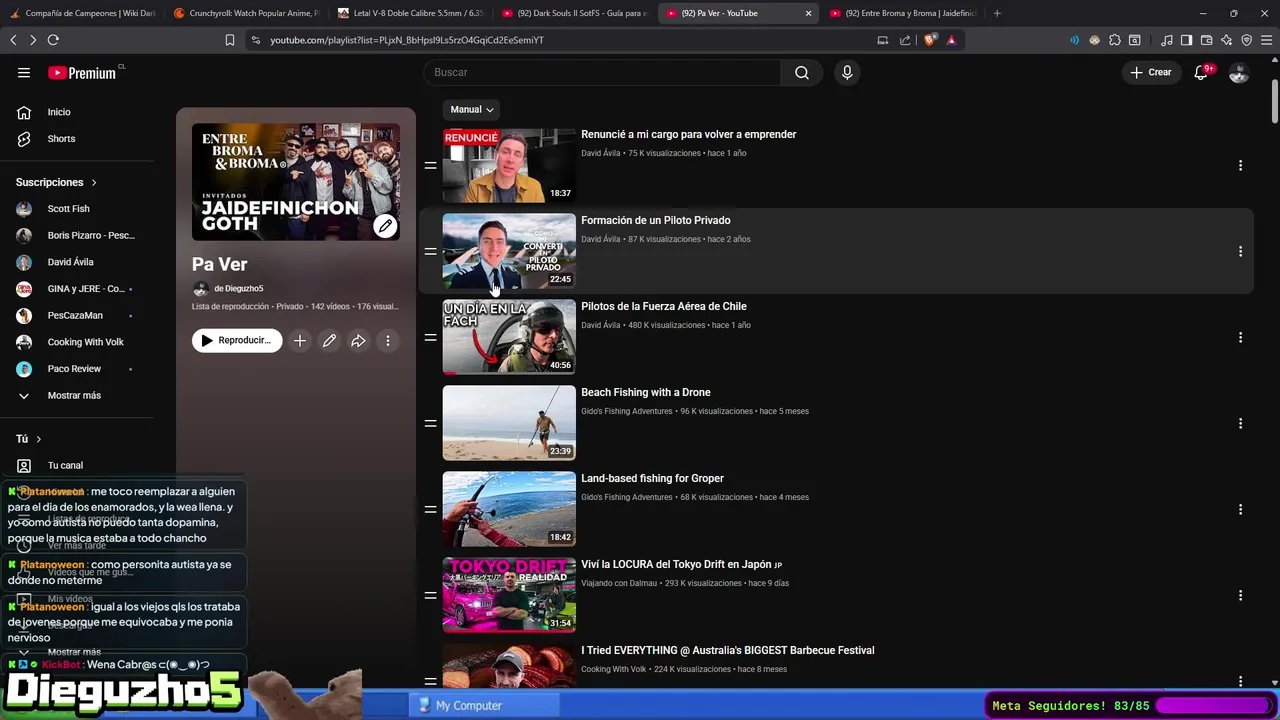Open options for Renuncié a mi cargo video

[1240, 166]
